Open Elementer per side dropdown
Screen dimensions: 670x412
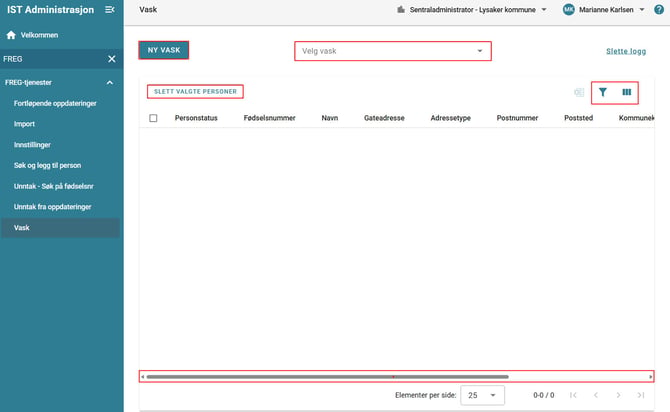pos(482,395)
